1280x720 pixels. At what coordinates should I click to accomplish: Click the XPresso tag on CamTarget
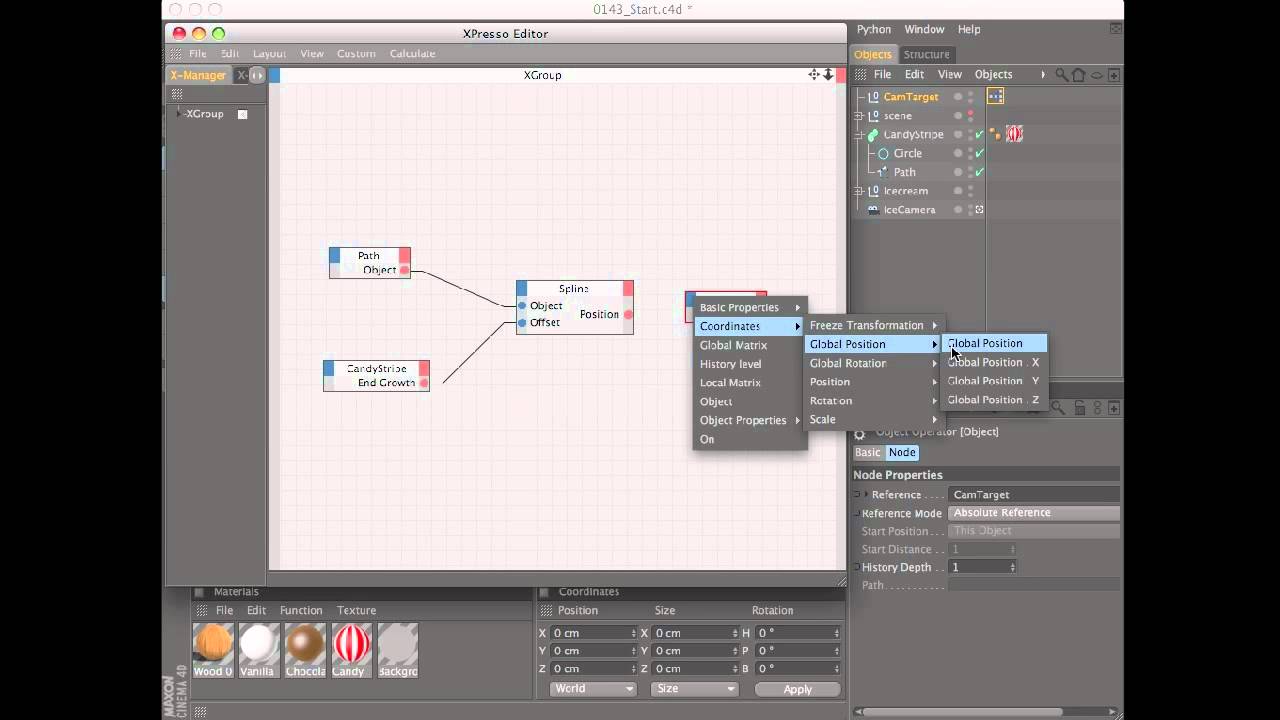(x=995, y=97)
